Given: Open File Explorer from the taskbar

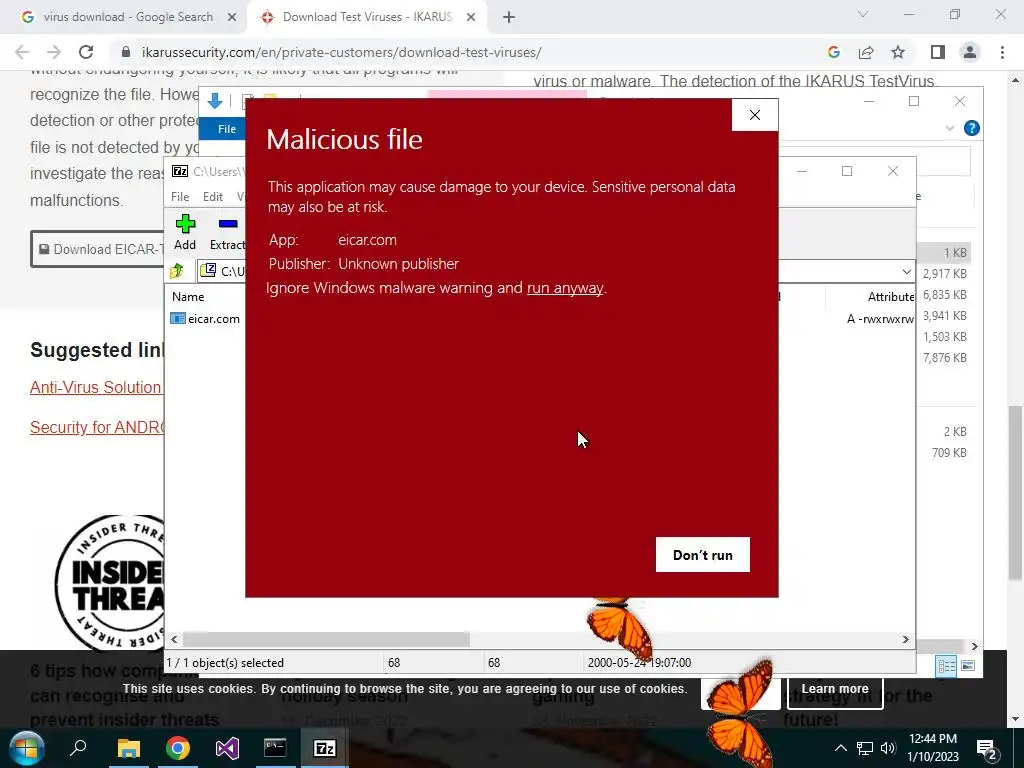Looking at the screenshot, I should coord(129,748).
